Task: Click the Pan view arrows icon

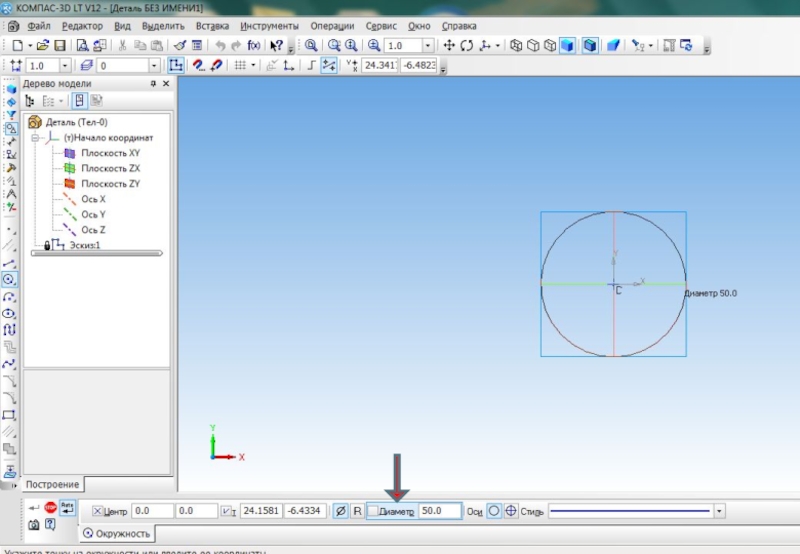Action: coord(449,45)
